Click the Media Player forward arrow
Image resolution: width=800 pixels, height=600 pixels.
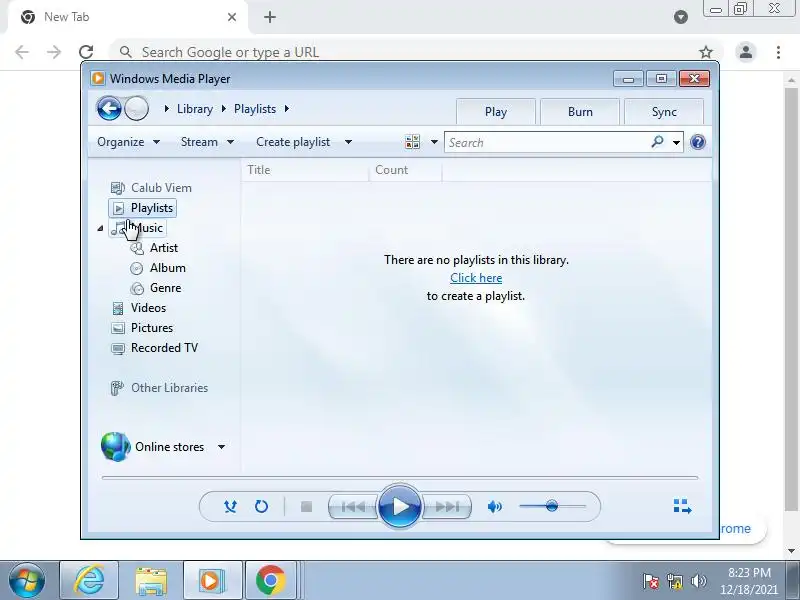(x=136, y=108)
